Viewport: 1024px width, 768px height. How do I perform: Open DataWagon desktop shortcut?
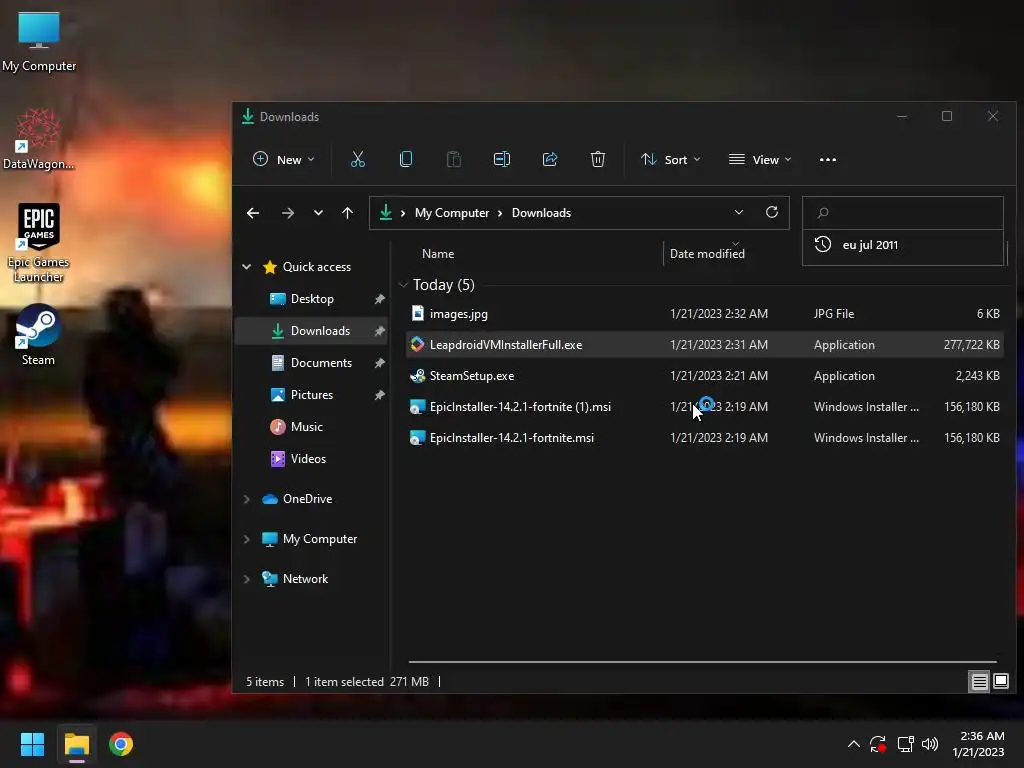pyautogui.click(x=39, y=139)
